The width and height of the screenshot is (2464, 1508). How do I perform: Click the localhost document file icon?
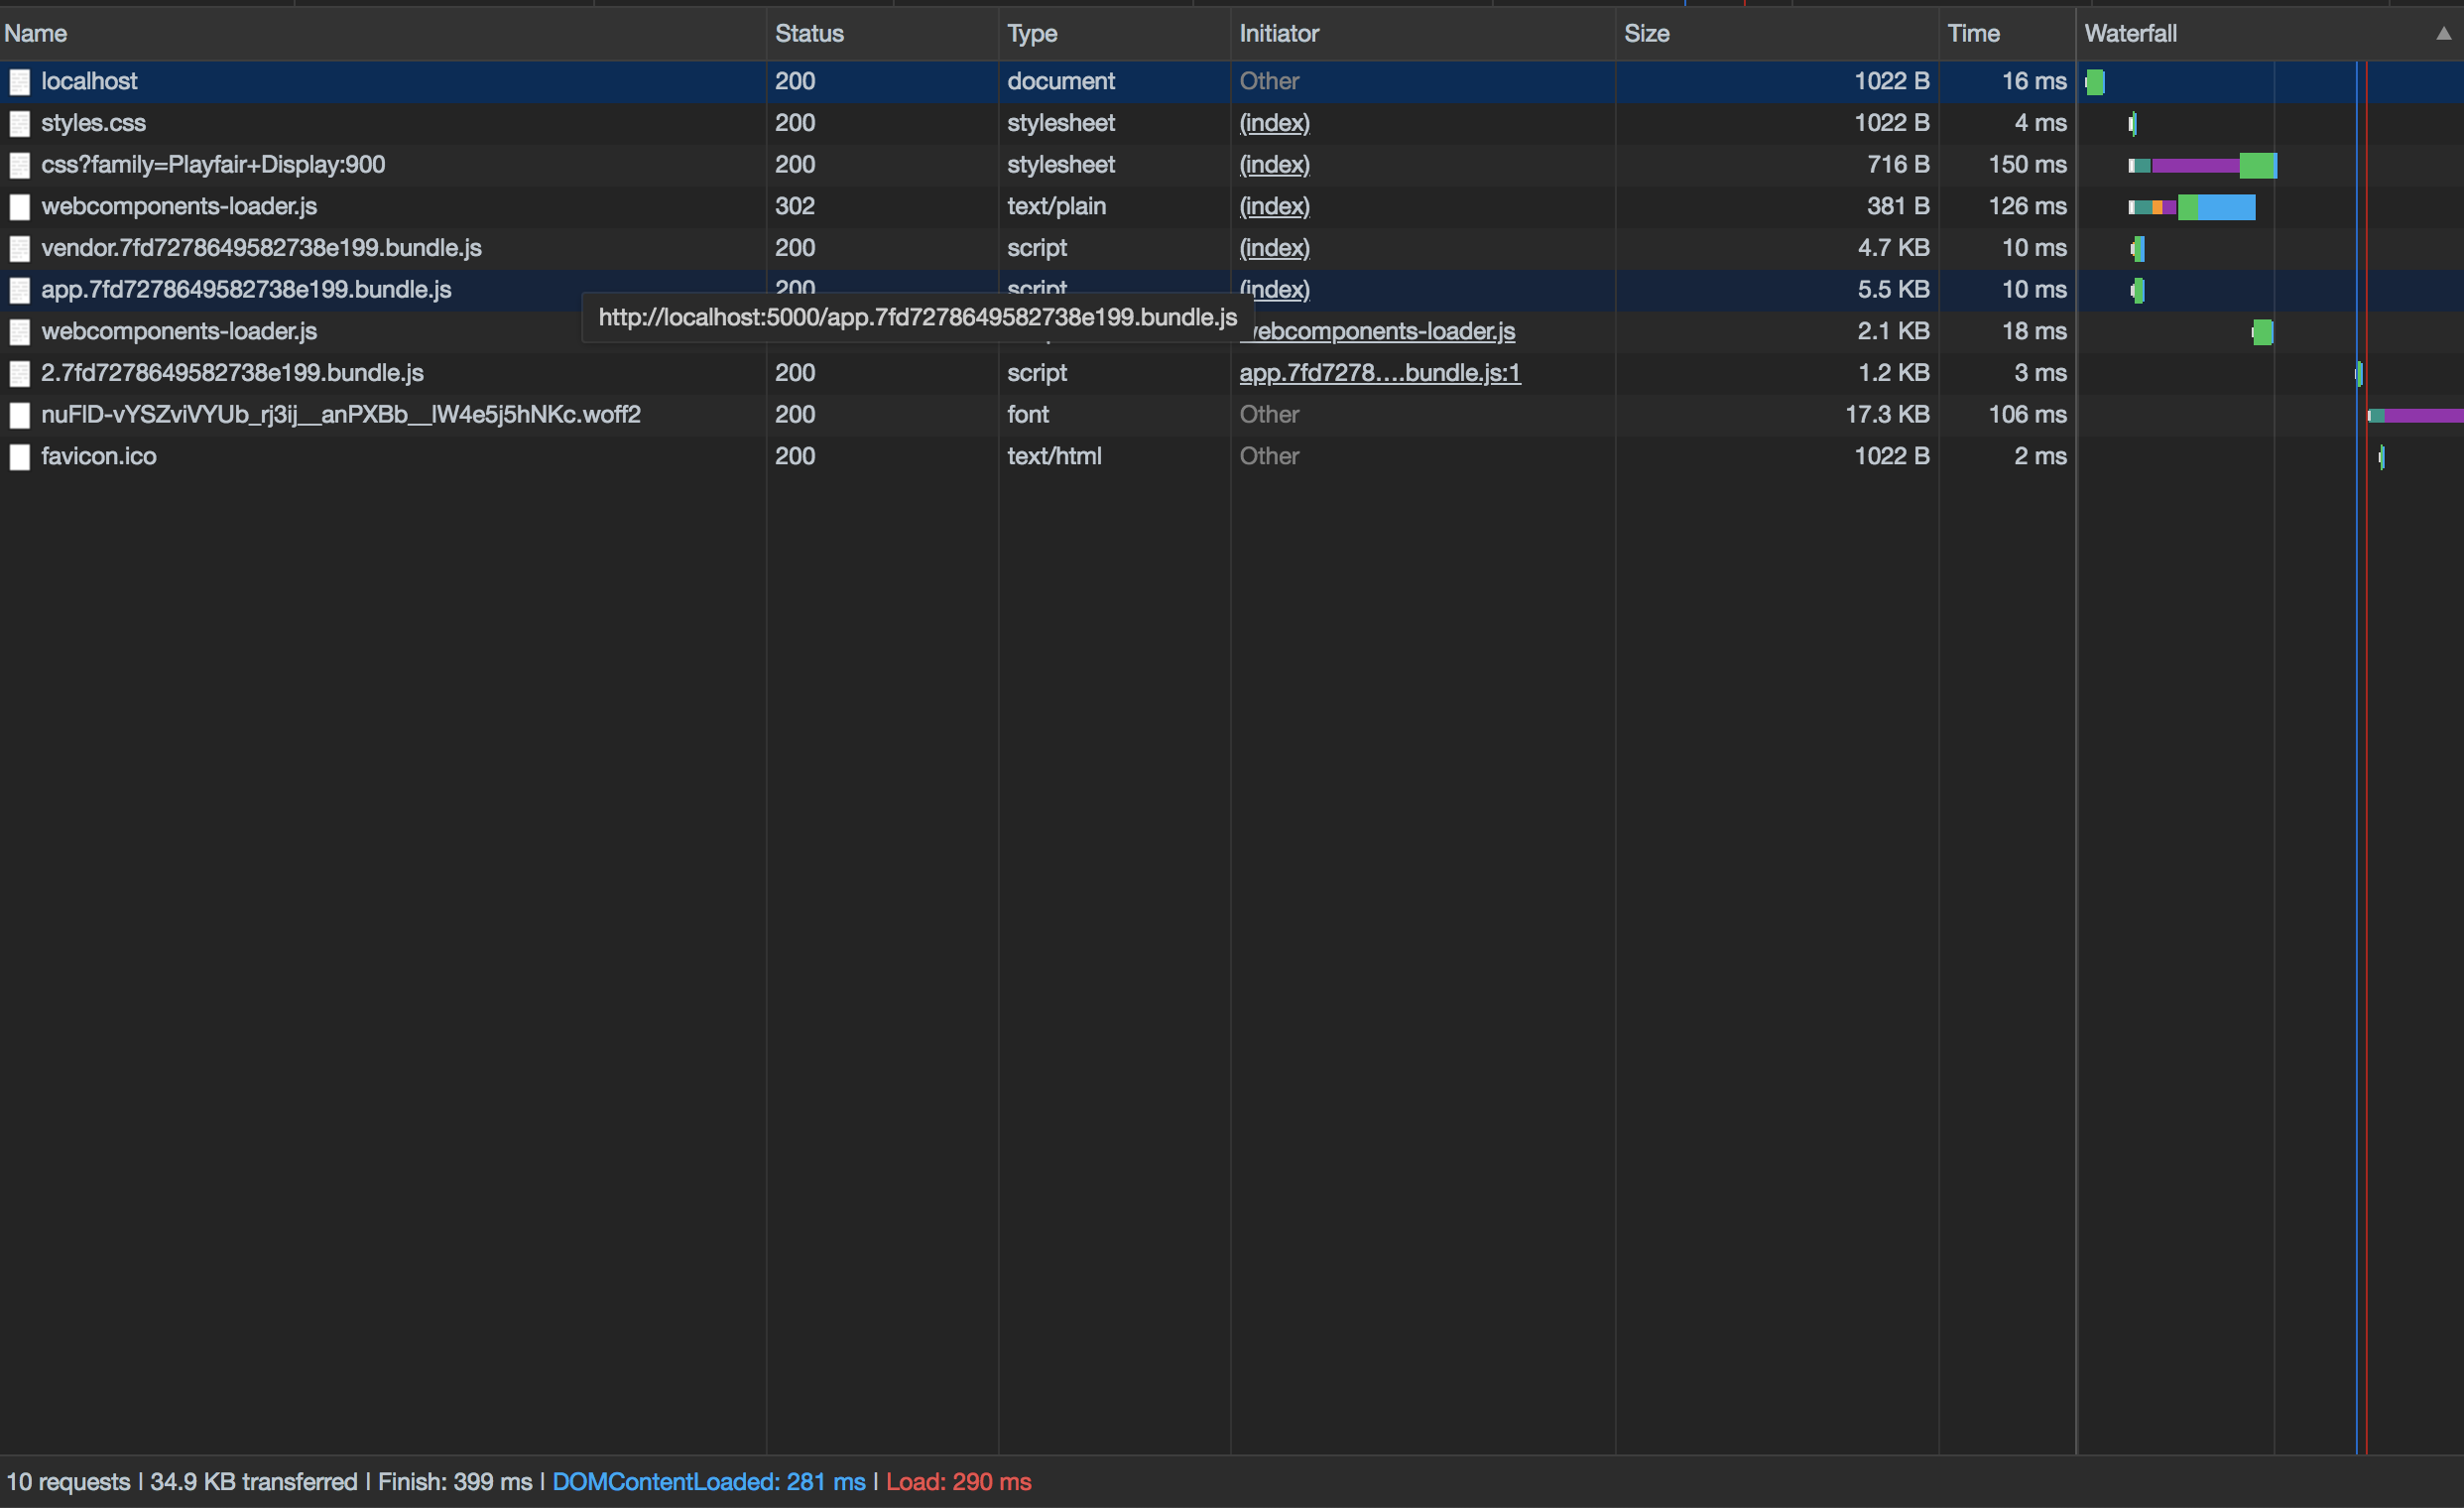click(x=19, y=82)
